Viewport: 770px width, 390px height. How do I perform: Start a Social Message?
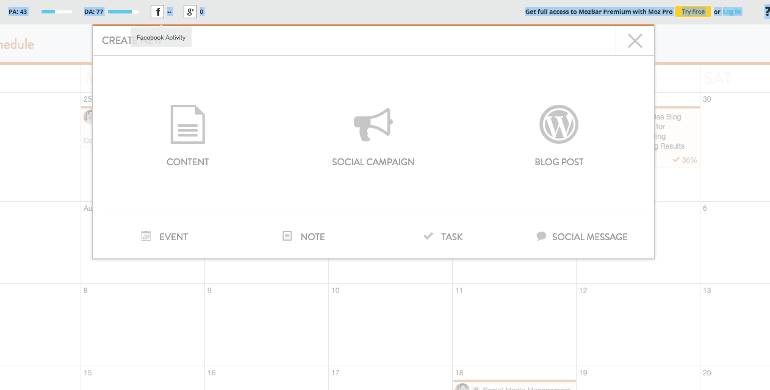pyautogui.click(x=582, y=236)
